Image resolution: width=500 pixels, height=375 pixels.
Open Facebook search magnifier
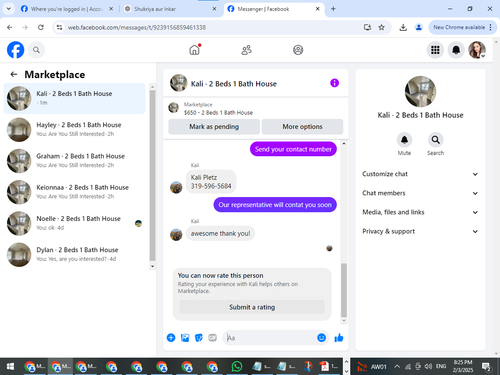pyautogui.click(x=36, y=50)
